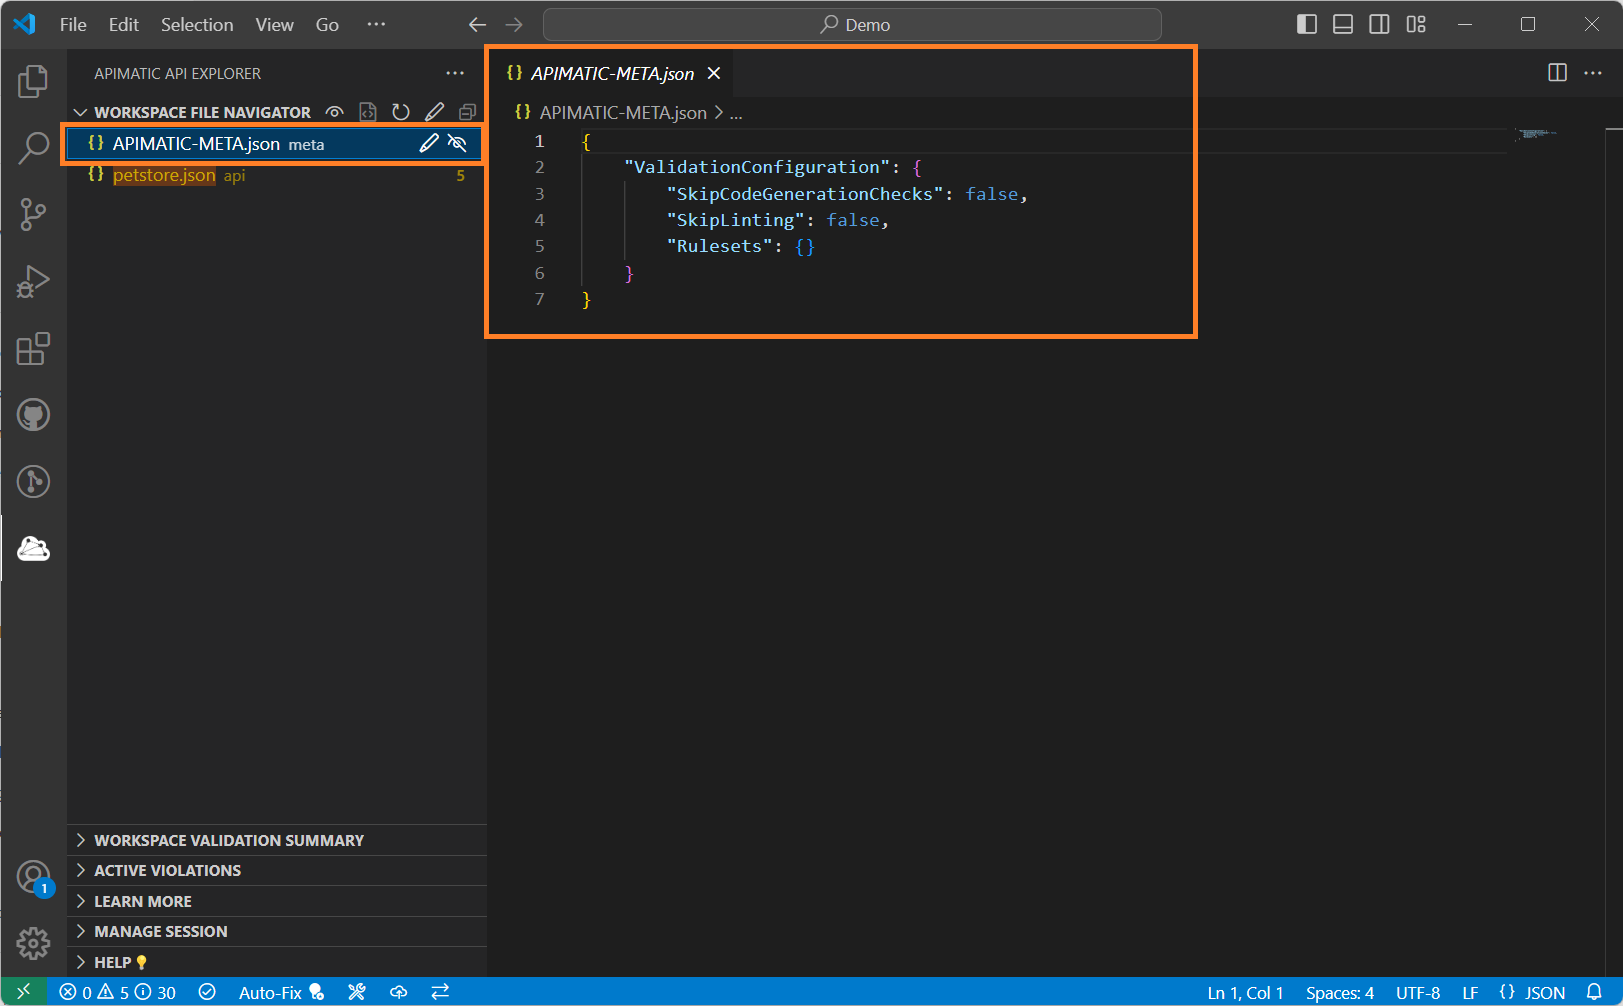1623x1006 pixels.
Task: Hide APIMATIC-META.json using crossed eye icon
Action: (x=457, y=143)
